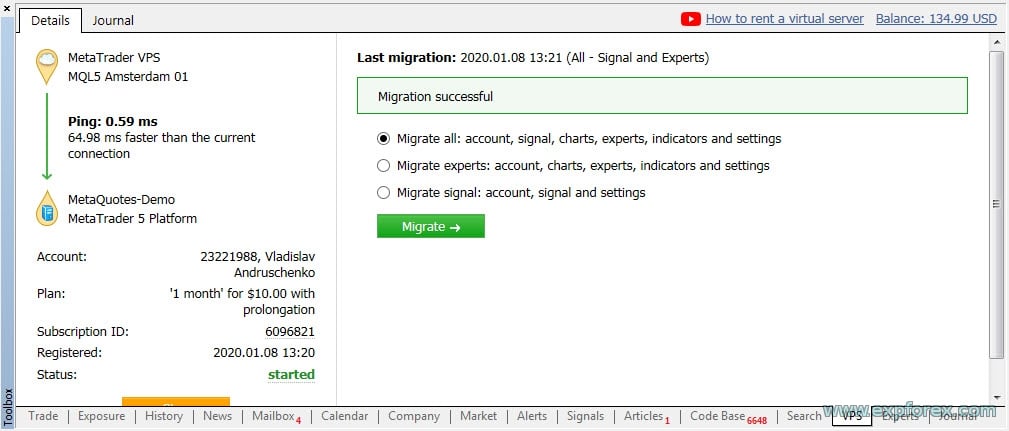Click the vertical Toolbox label
Screen dimensions: 1009x431
pyautogui.click(x=8, y=407)
